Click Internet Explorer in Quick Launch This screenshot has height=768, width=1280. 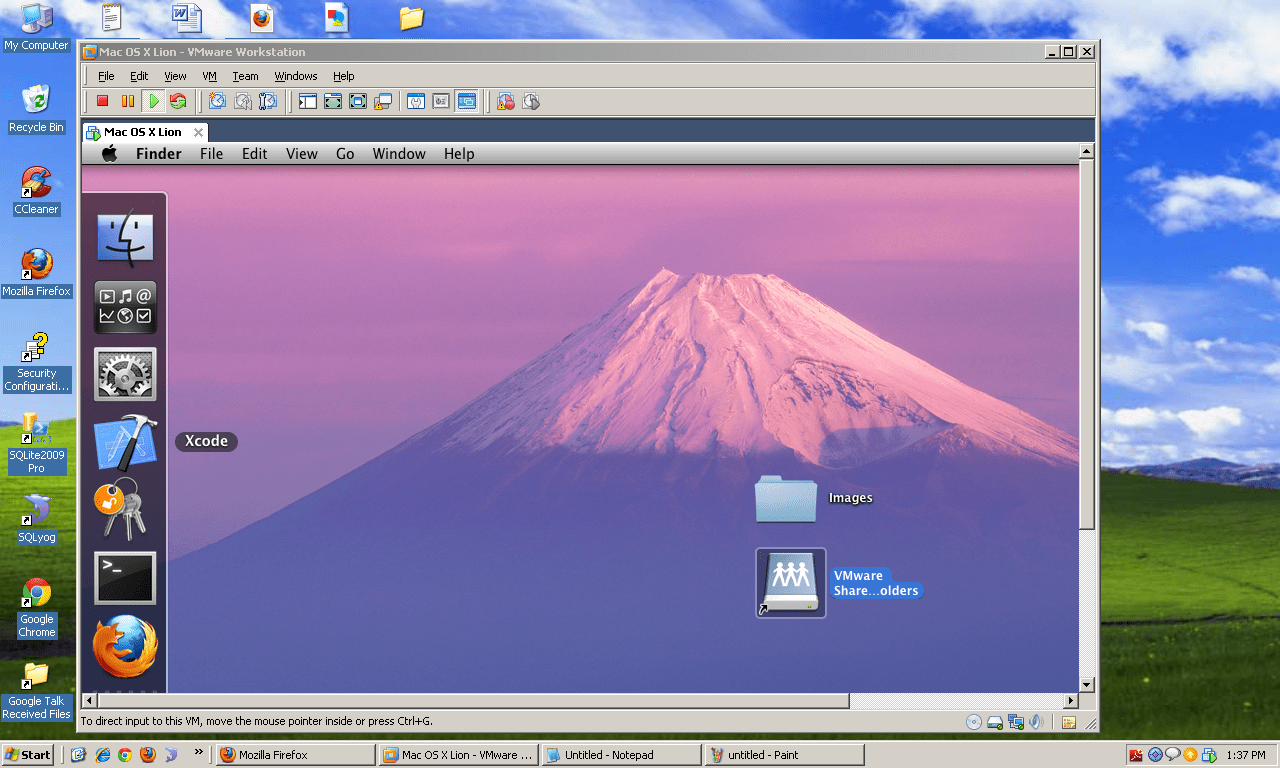[x=102, y=755]
